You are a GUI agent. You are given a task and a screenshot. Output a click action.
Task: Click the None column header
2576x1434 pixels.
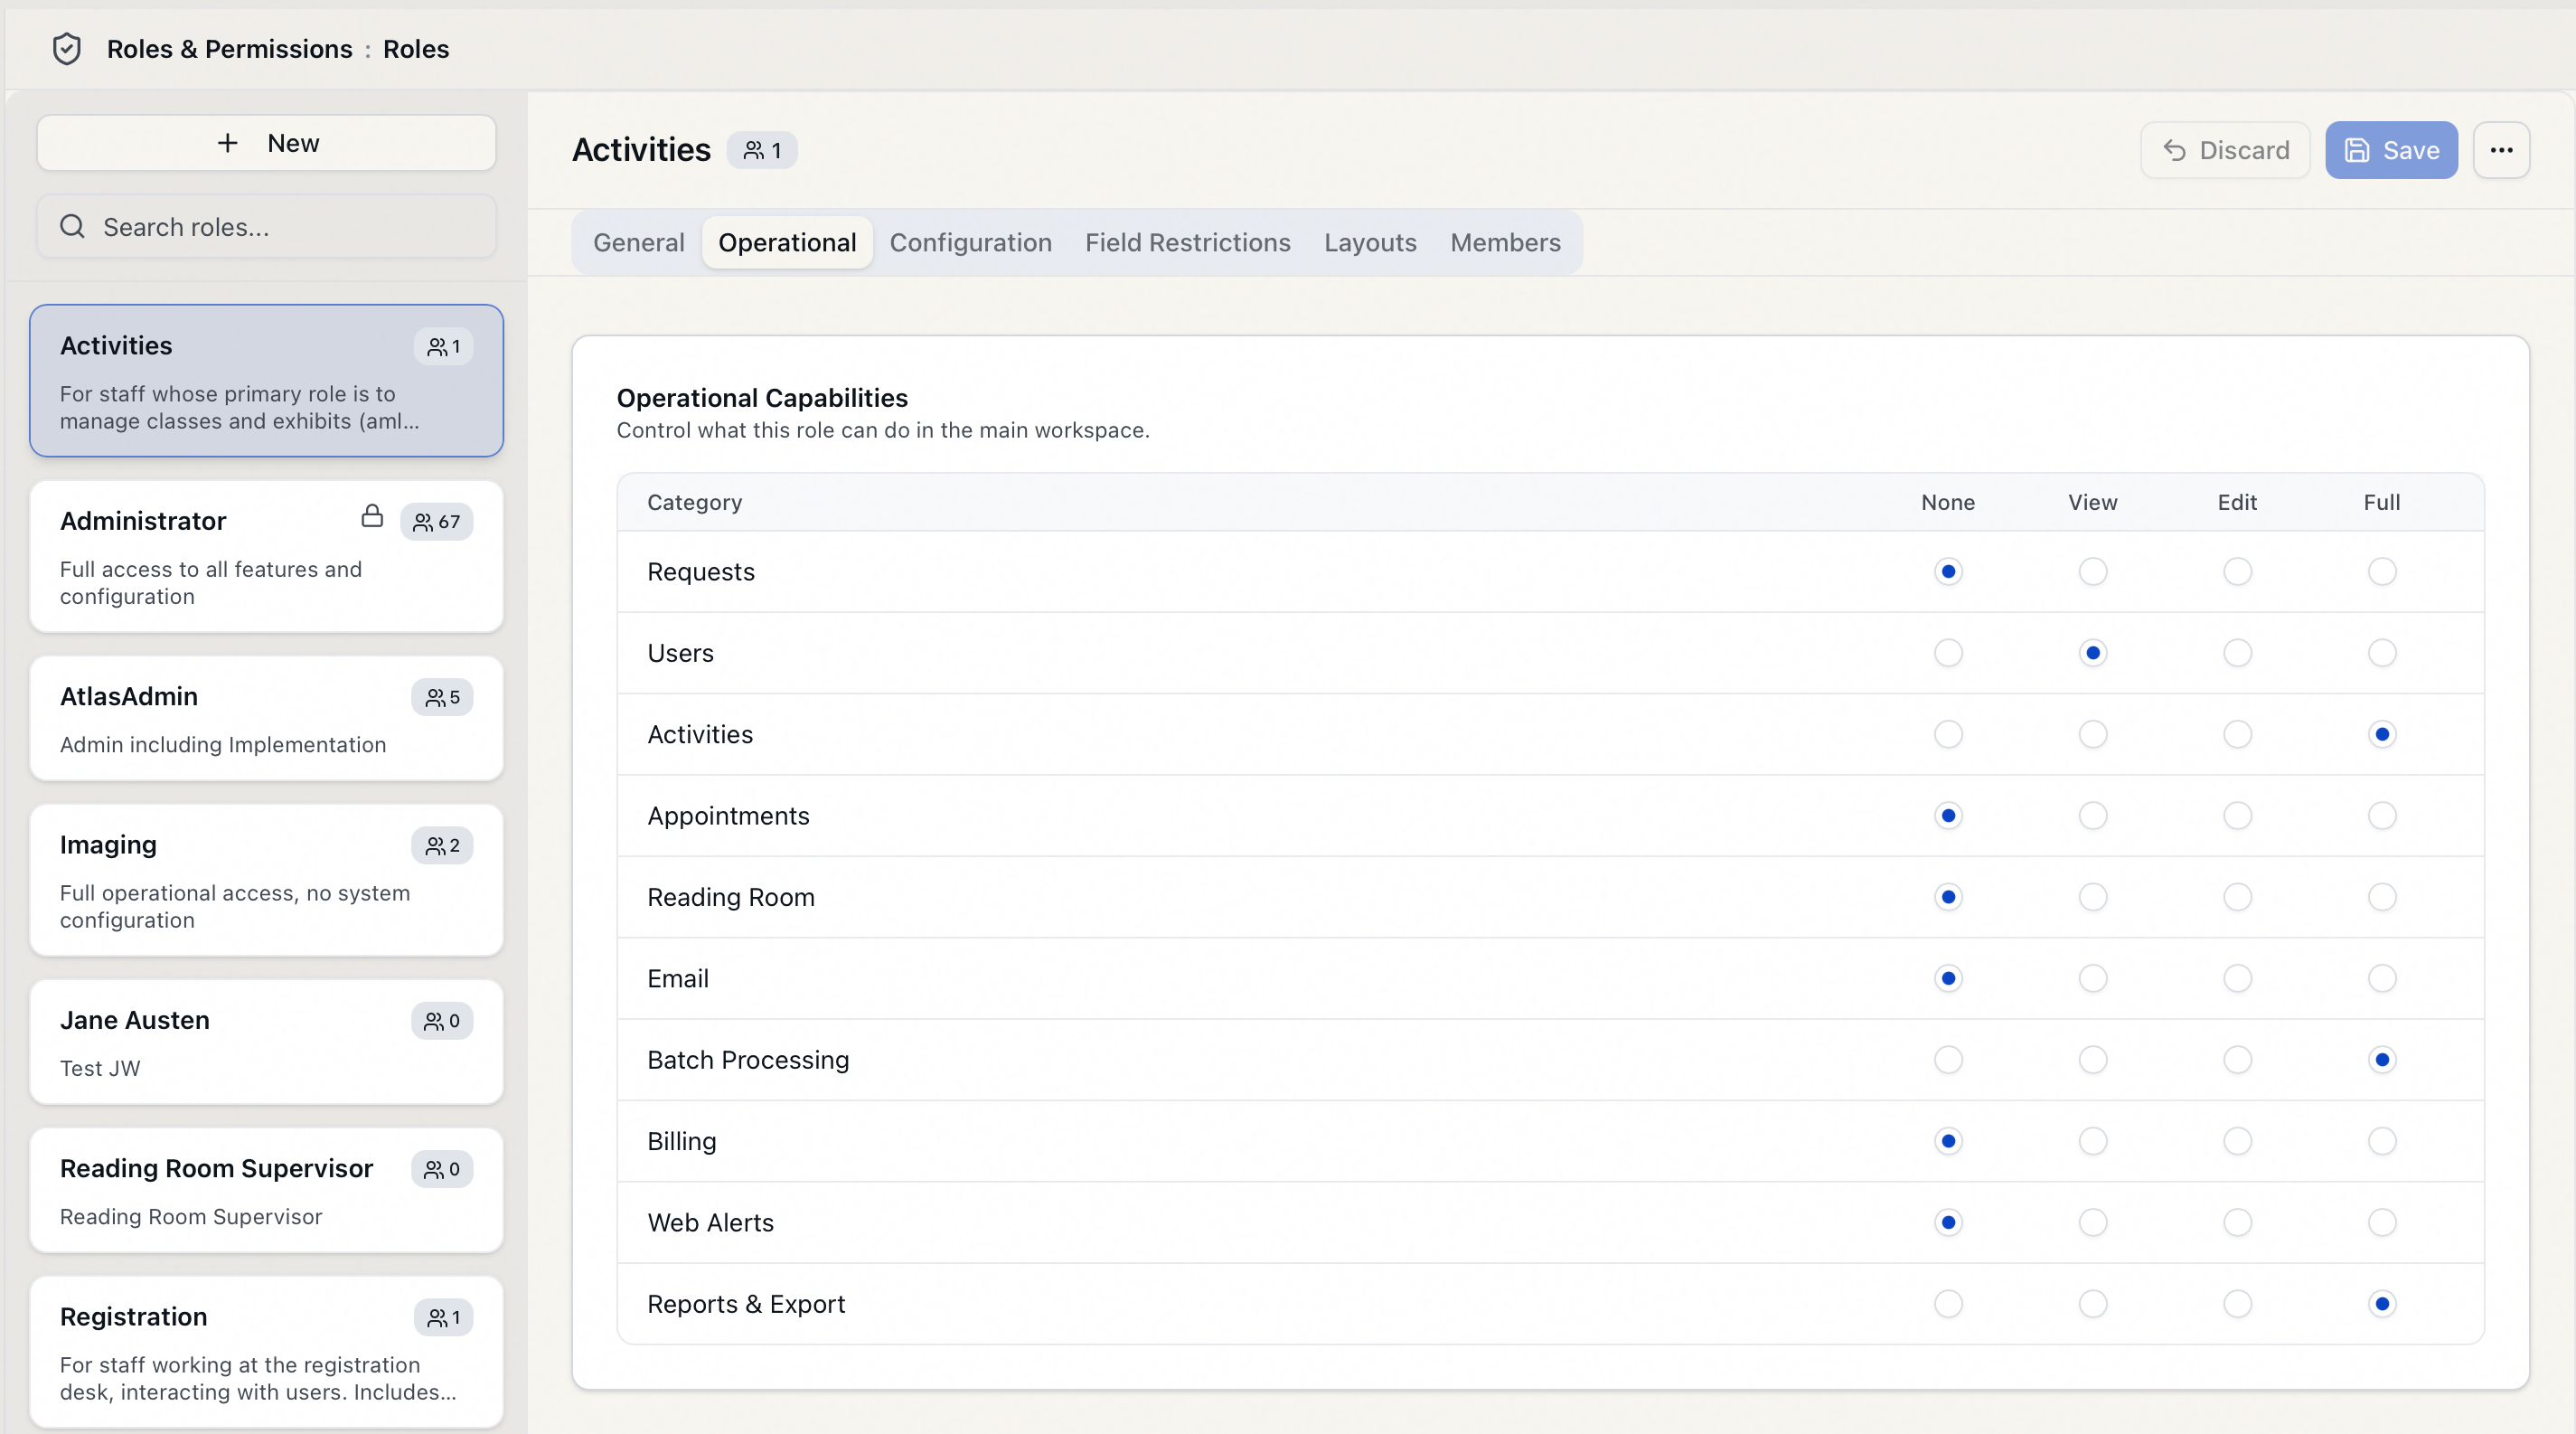click(x=1948, y=503)
